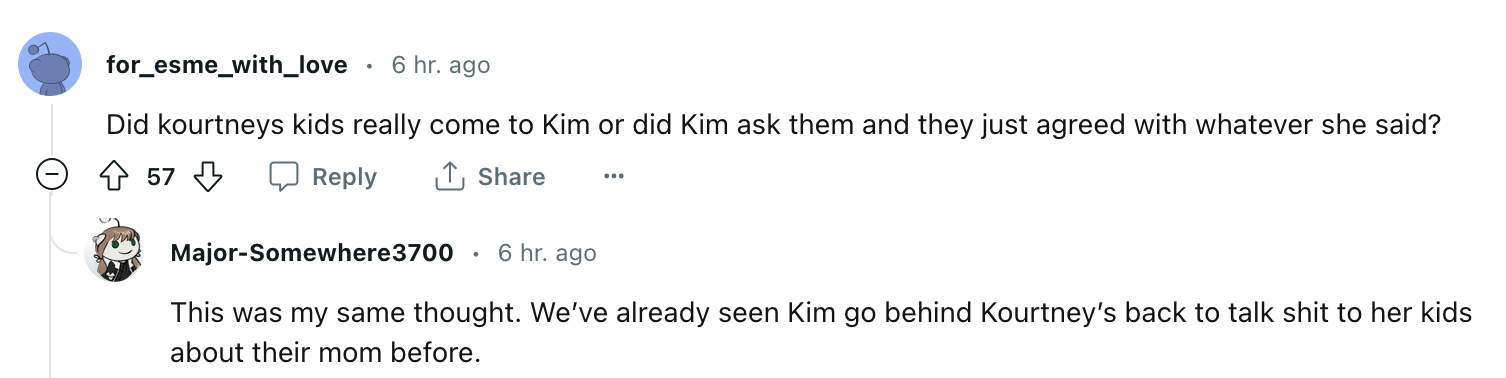The width and height of the screenshot is (1506, 378).
Task: Click the speech bubble icon beside Reply
Action: [285, 177]
